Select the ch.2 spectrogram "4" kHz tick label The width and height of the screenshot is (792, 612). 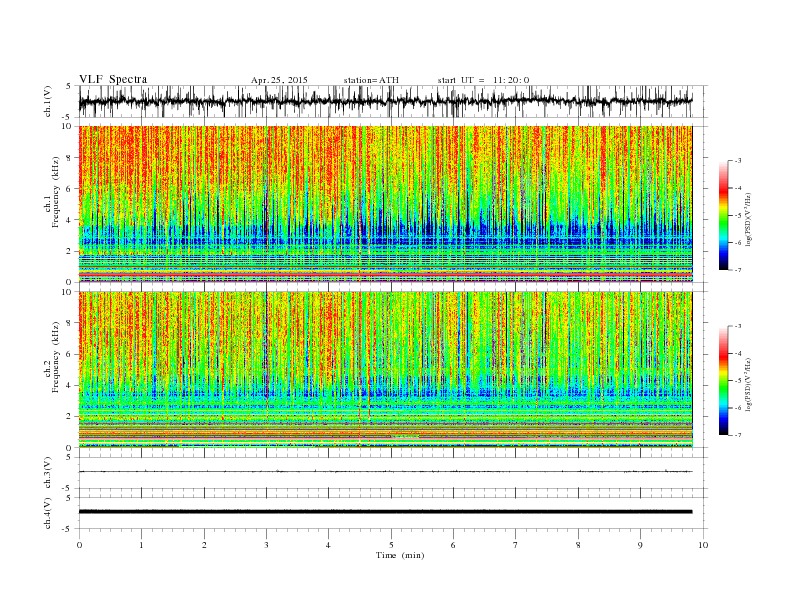tap(70, 386)
